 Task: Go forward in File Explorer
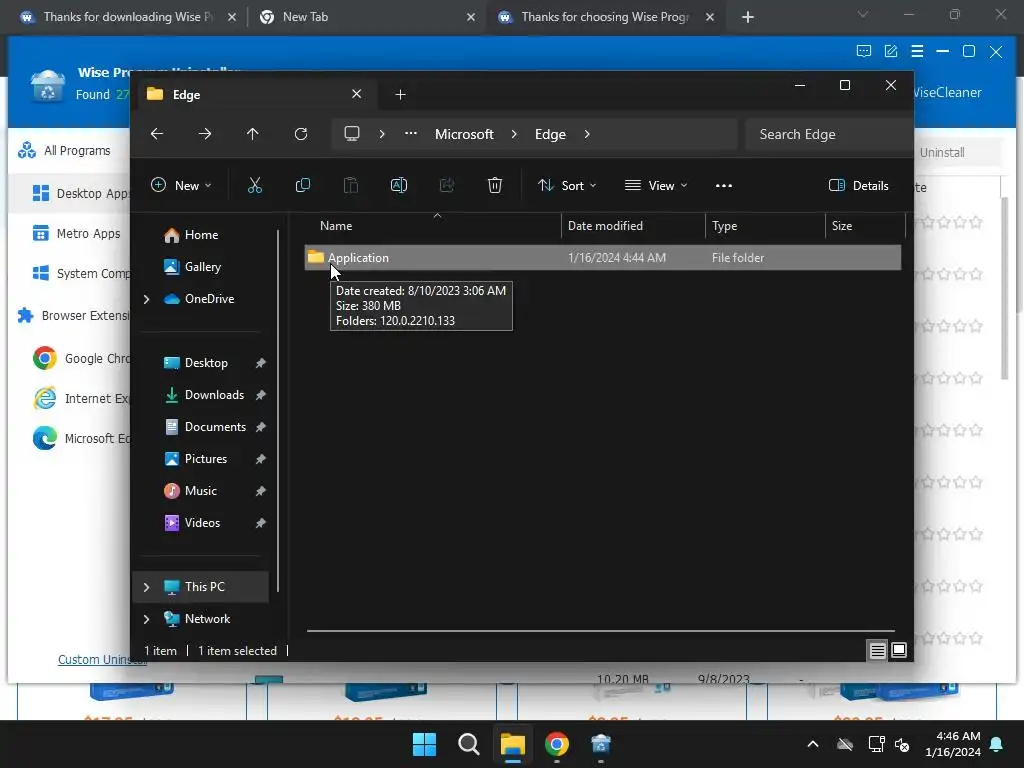[x=205, y=134]
